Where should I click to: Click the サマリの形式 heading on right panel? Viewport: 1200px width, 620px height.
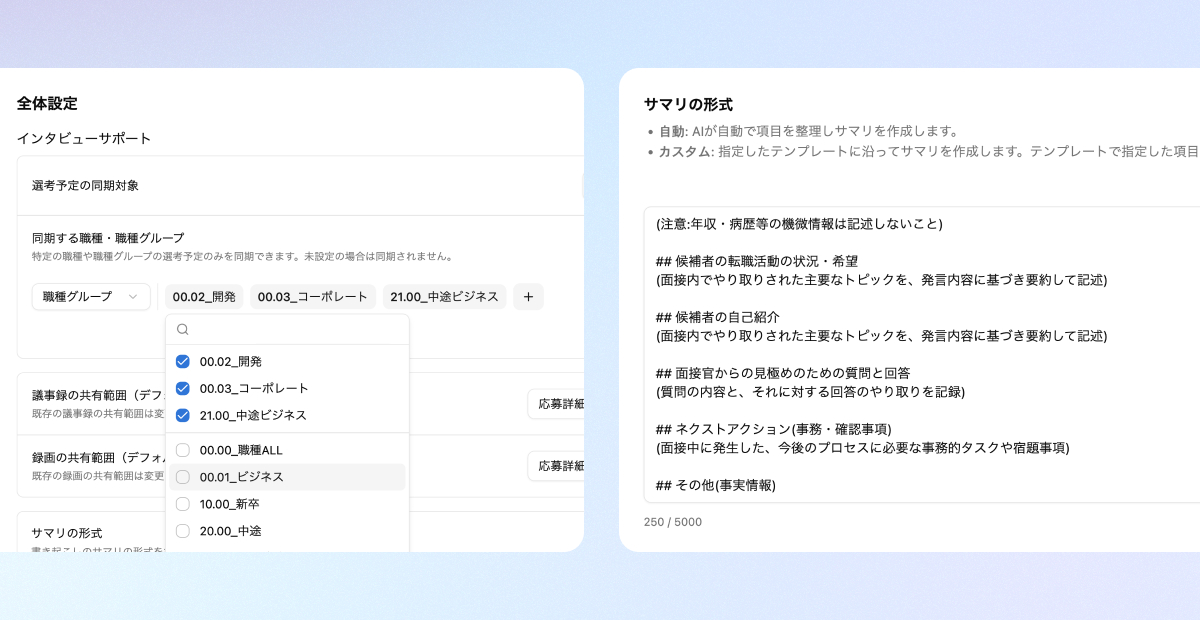[688, 104]
